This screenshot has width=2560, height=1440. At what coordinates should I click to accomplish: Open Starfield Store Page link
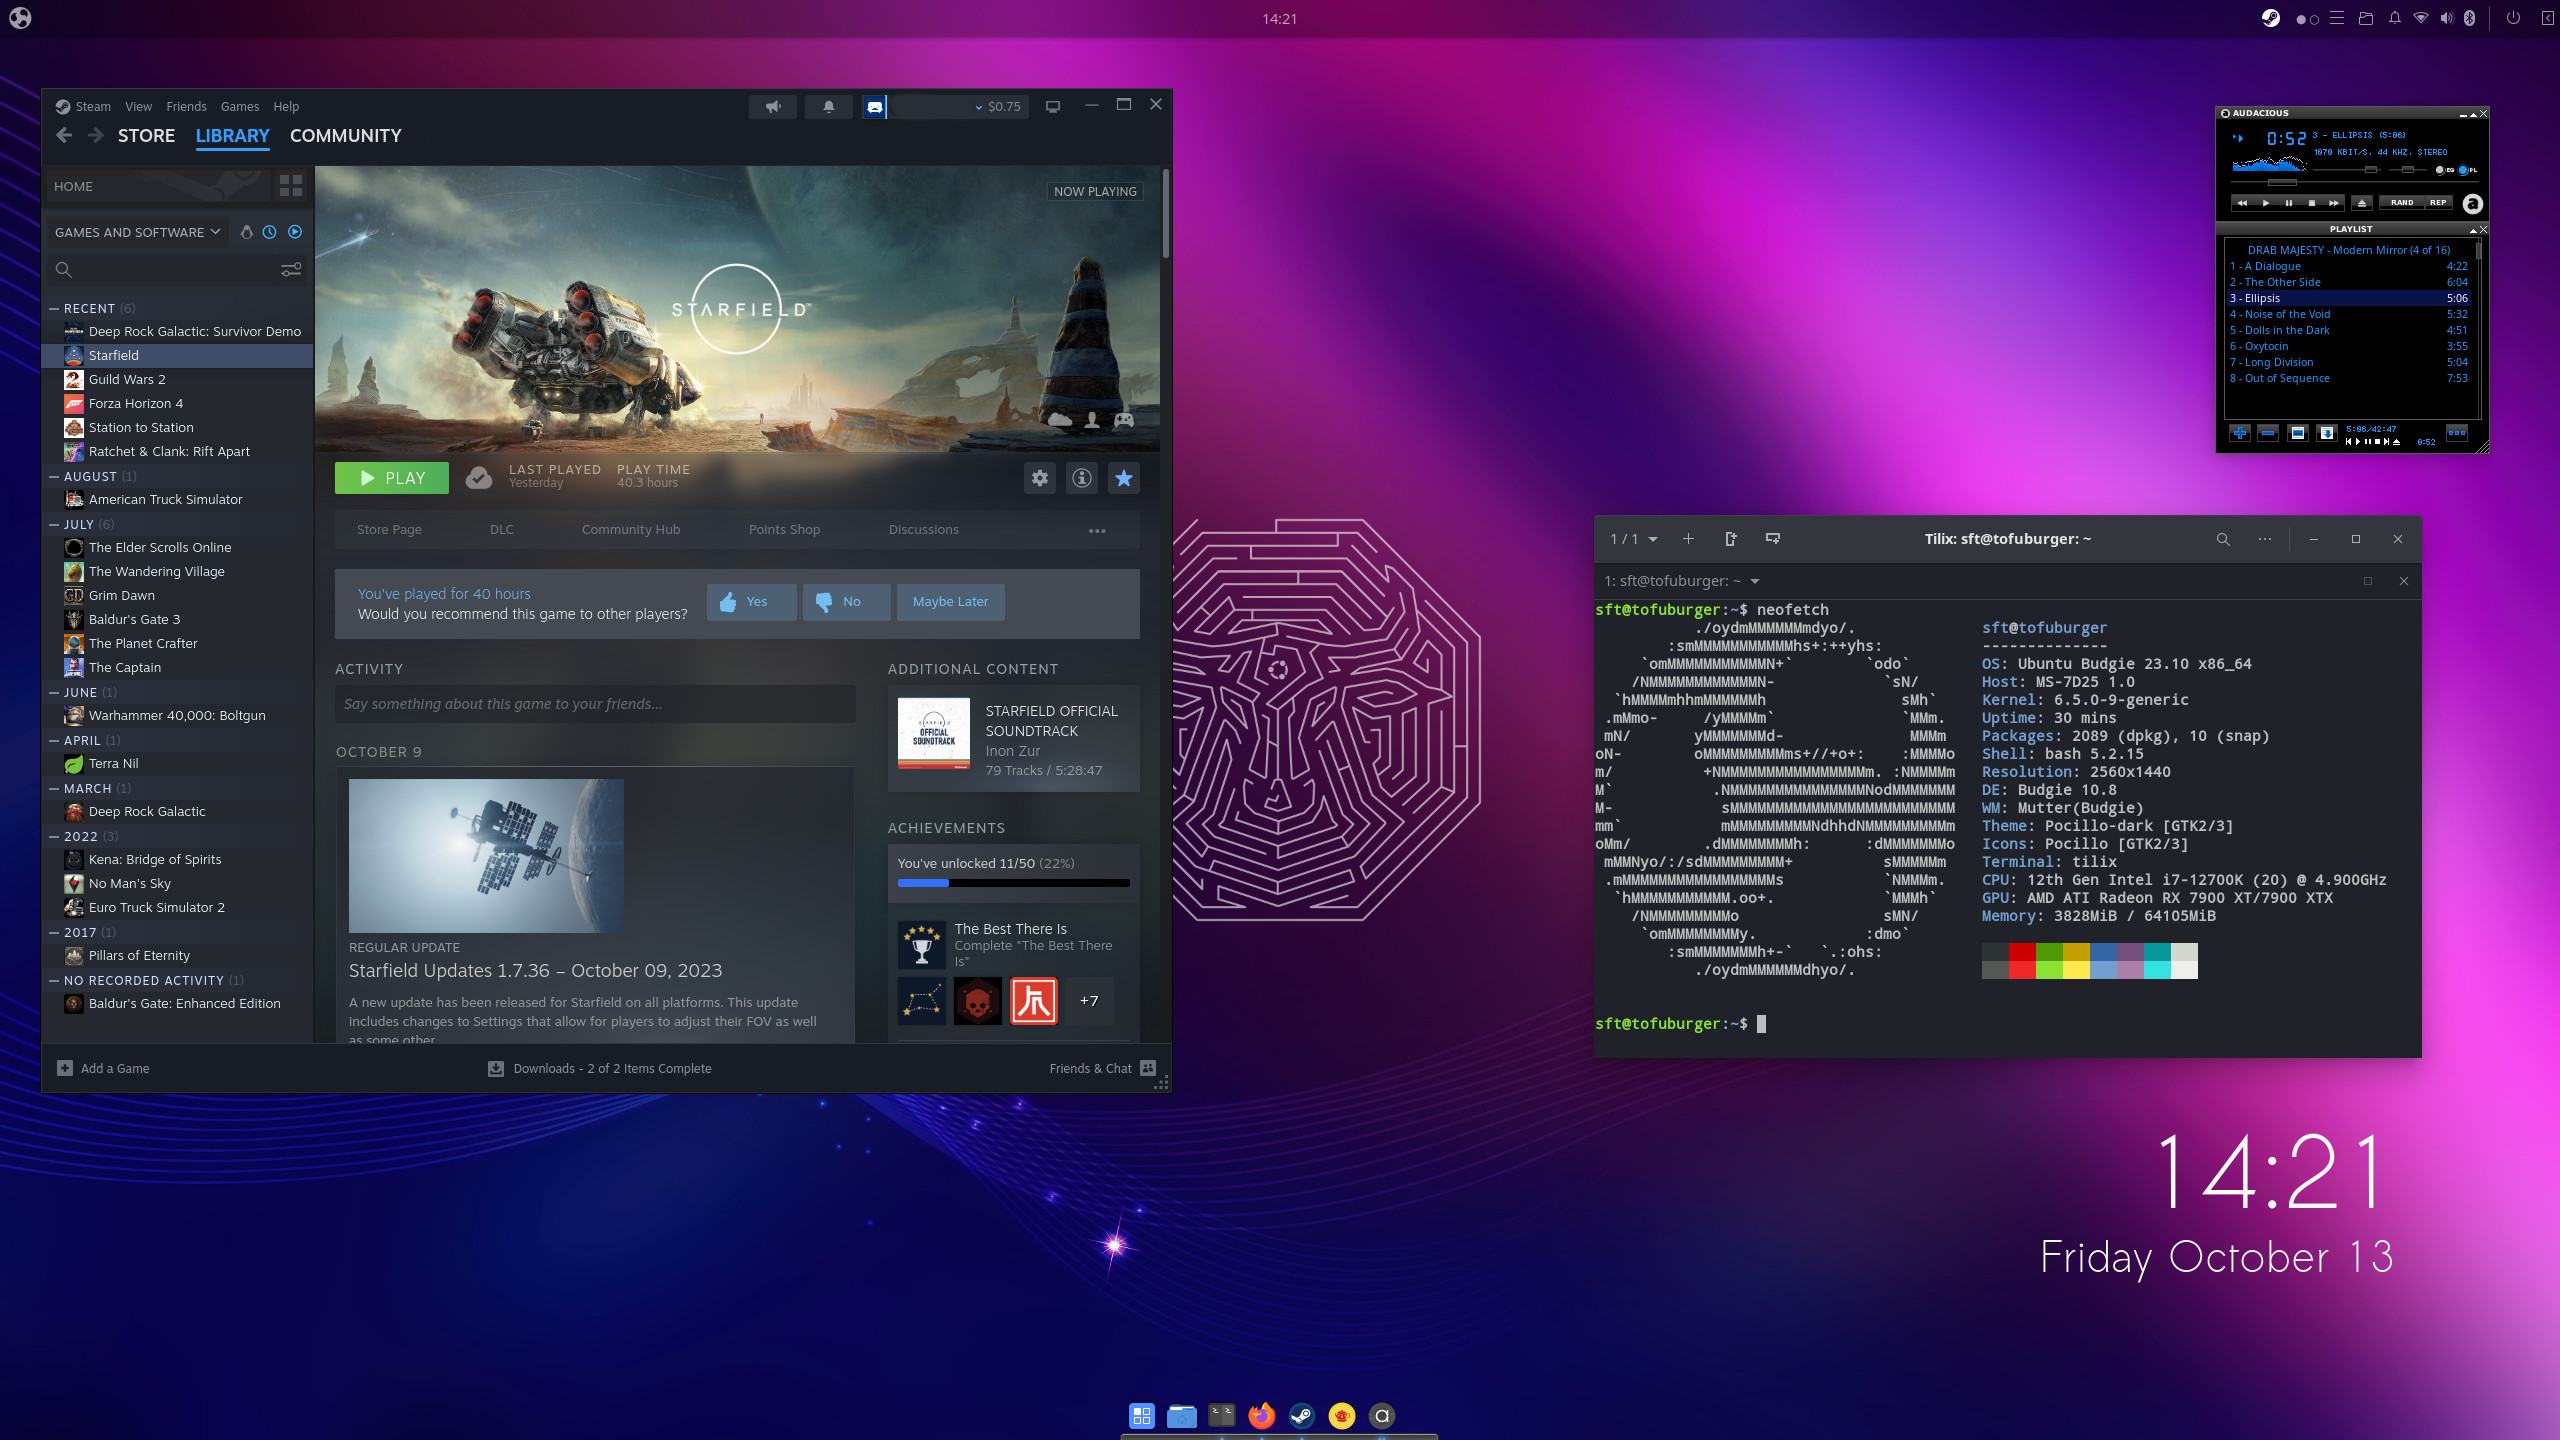389,530
